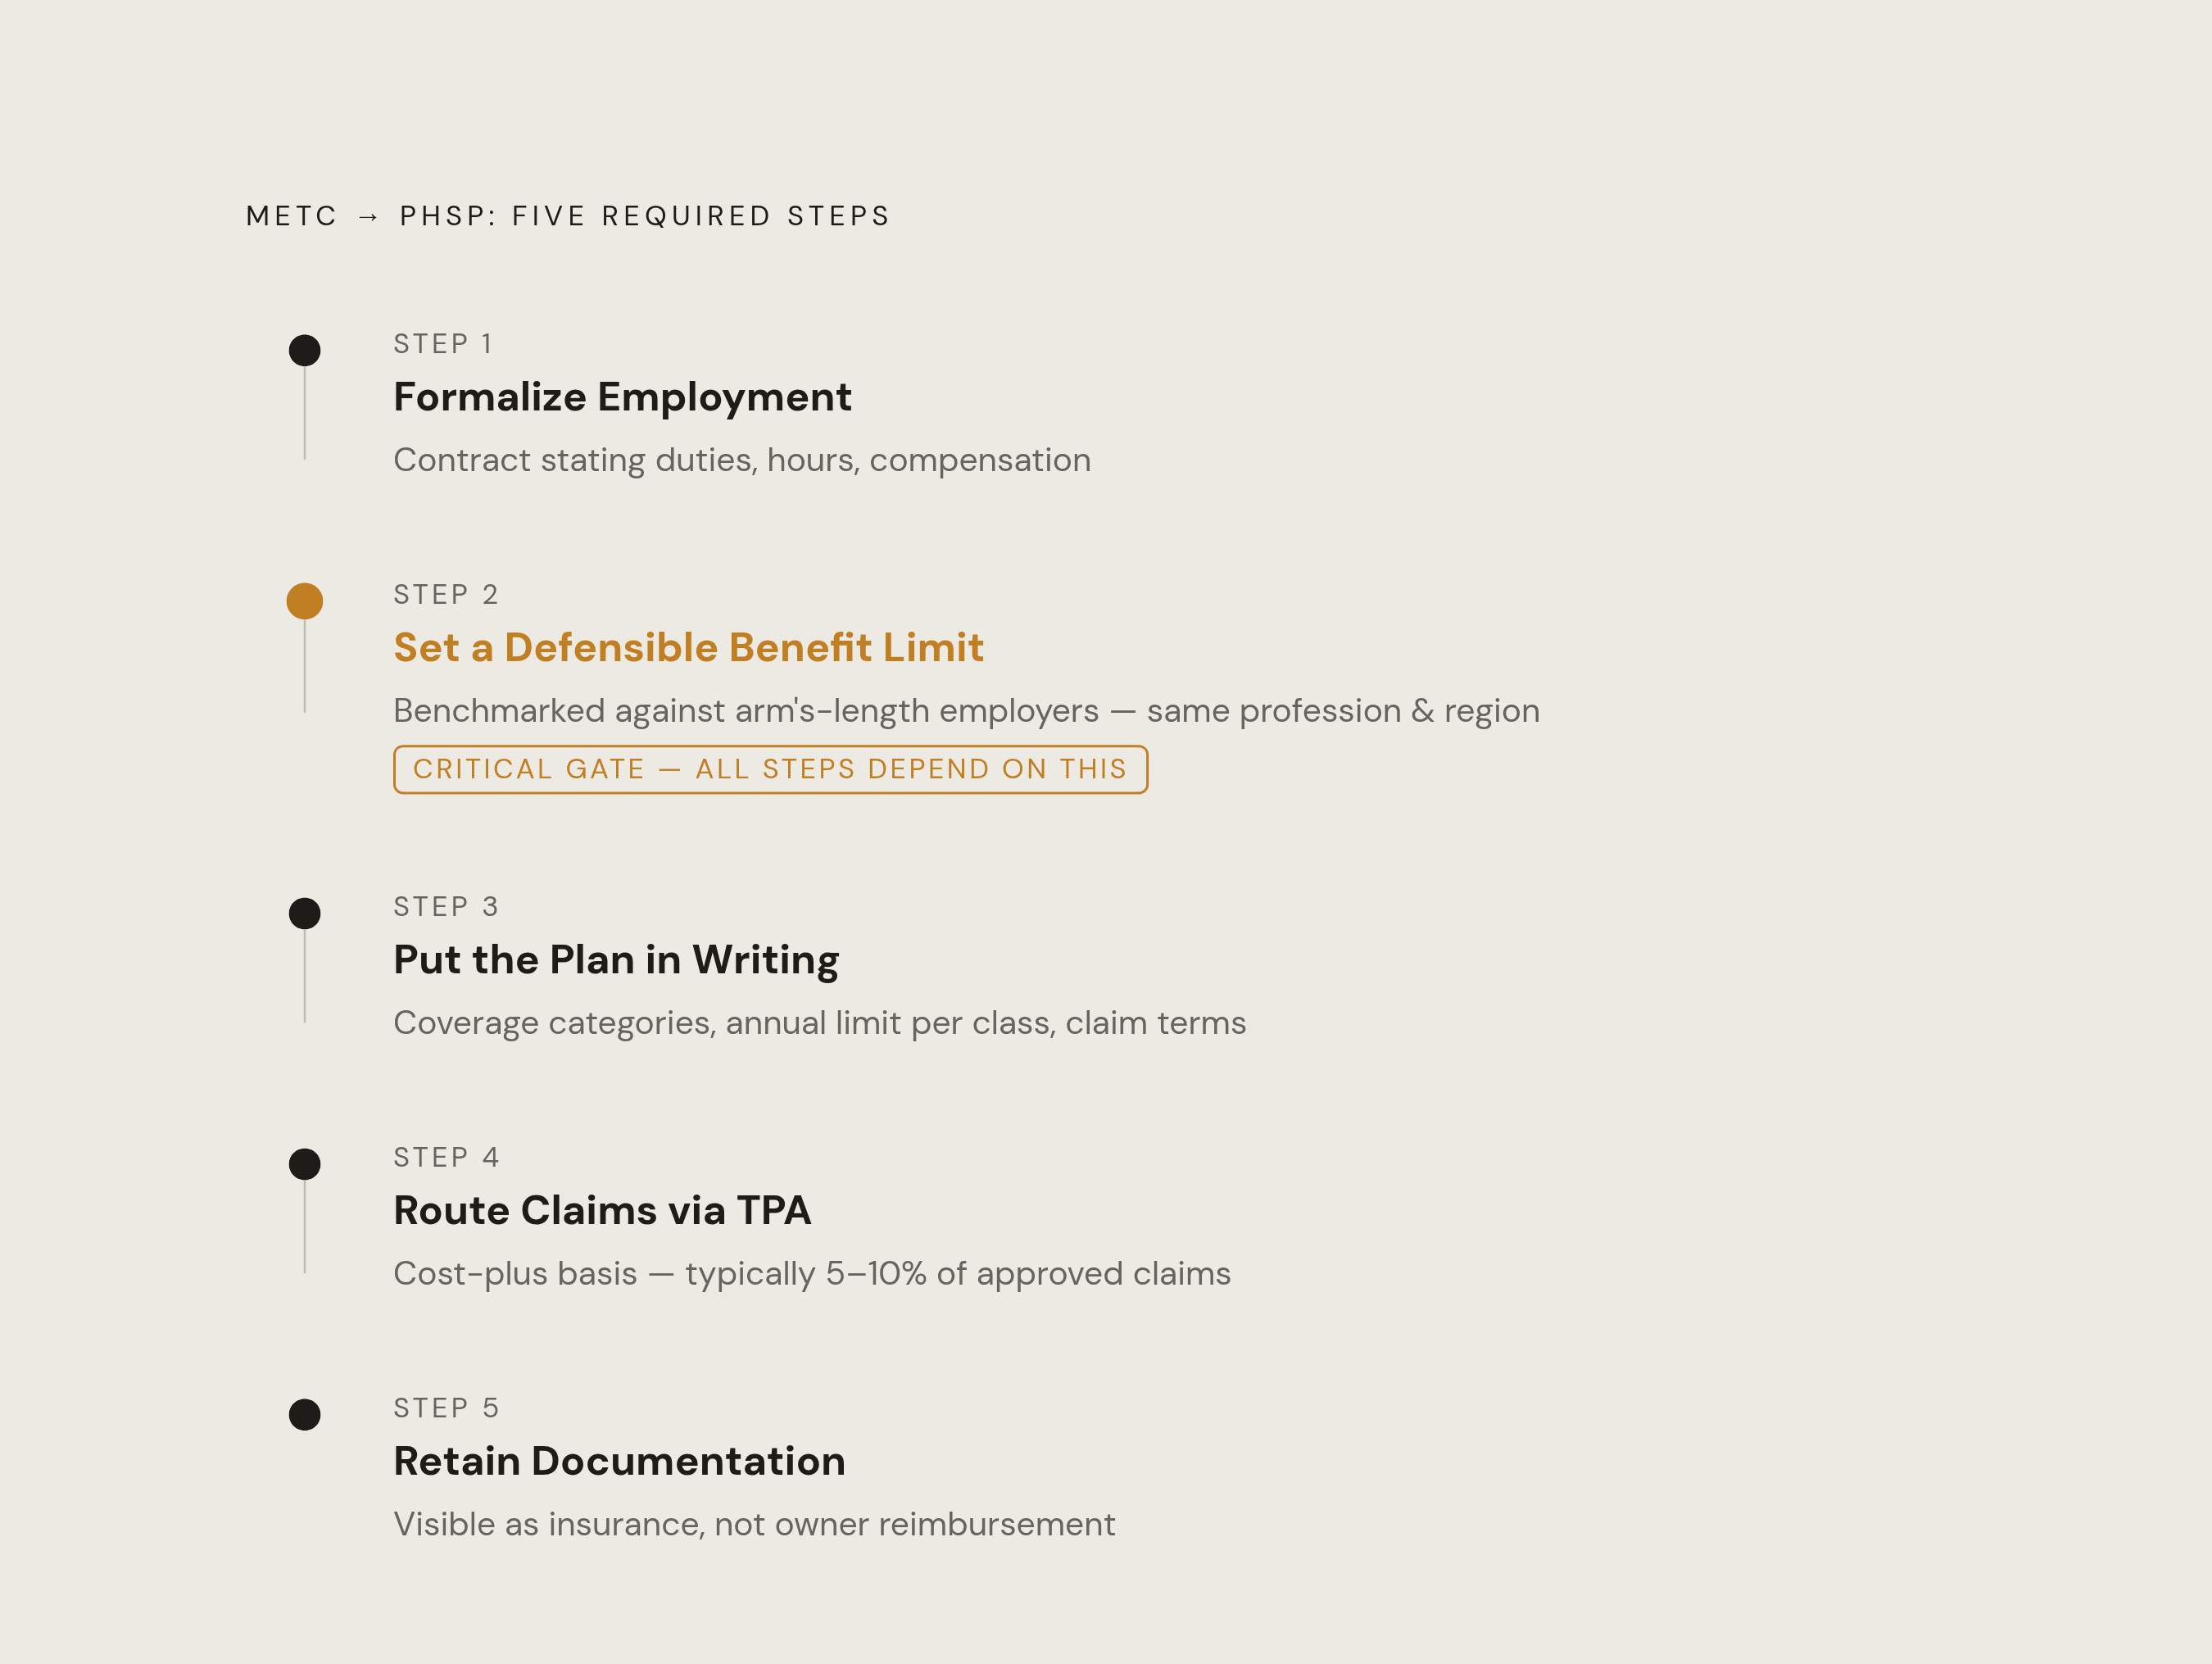
Task: Click the arrow in the page title
Action: pyautogui.click(x=368, y=217)
